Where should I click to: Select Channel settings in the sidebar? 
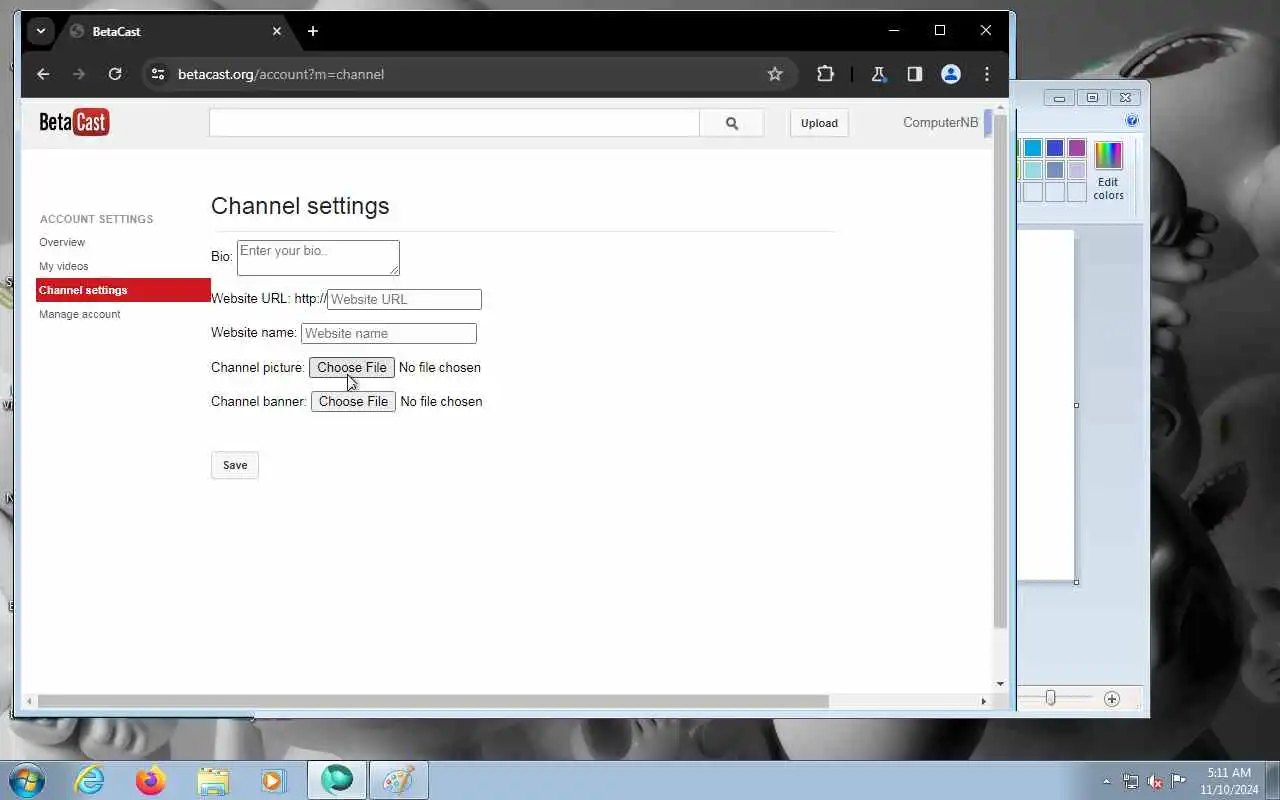tap(123, 290)
